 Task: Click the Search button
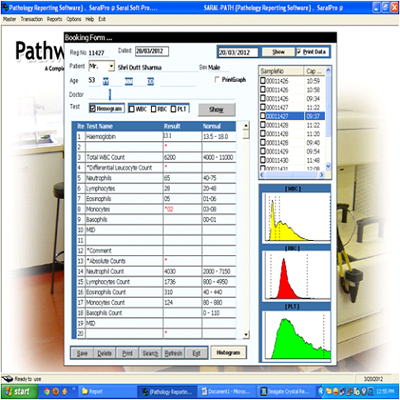click(x=150, y=353)
